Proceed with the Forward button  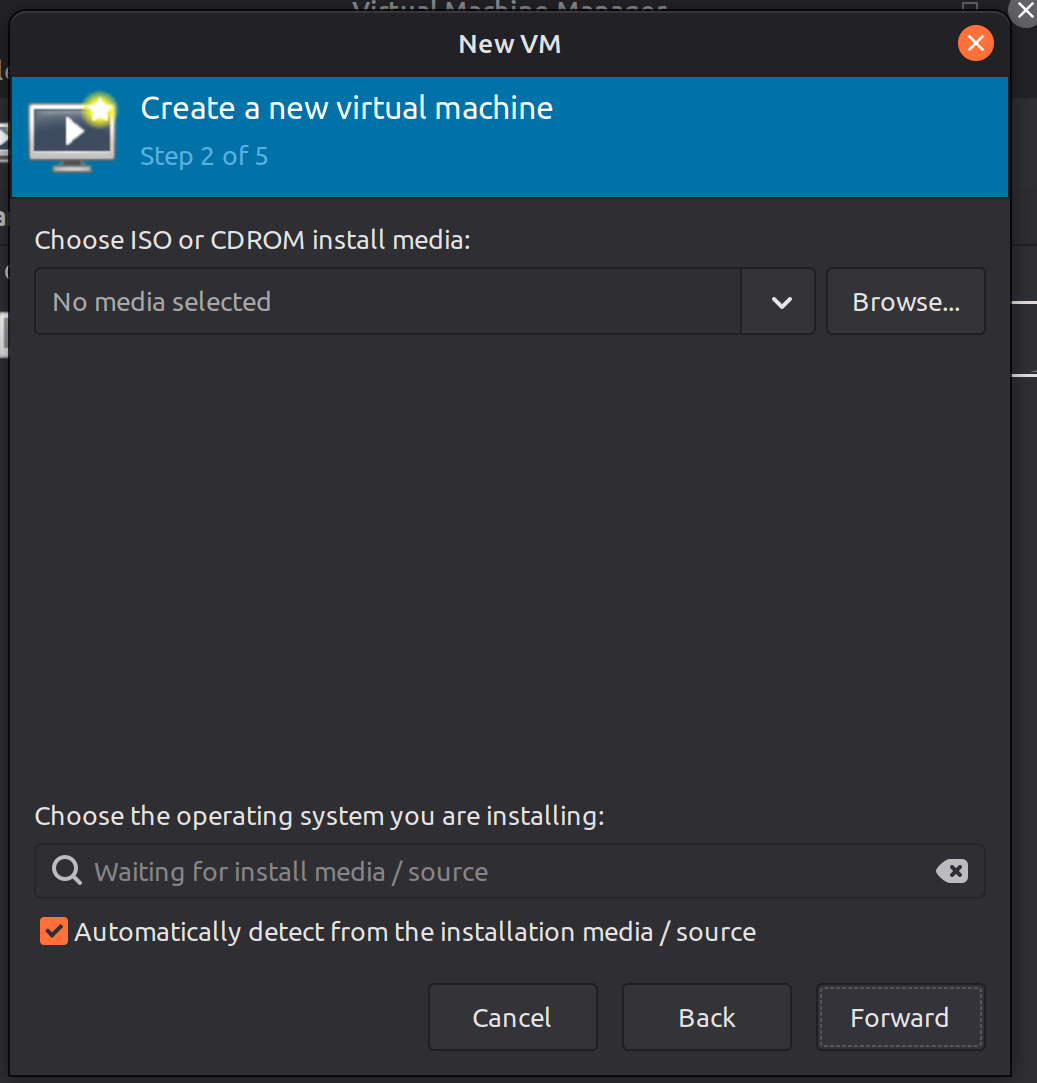899,1018
